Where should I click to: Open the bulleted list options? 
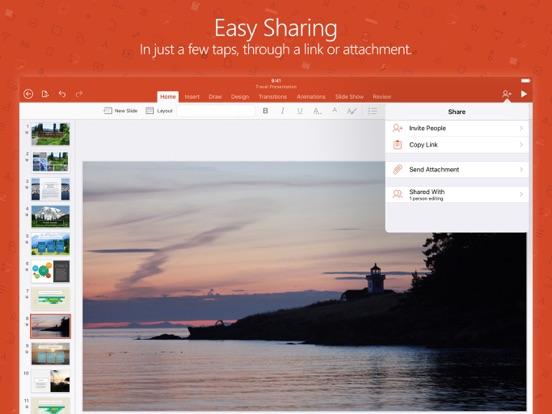(x=373, y=111)
